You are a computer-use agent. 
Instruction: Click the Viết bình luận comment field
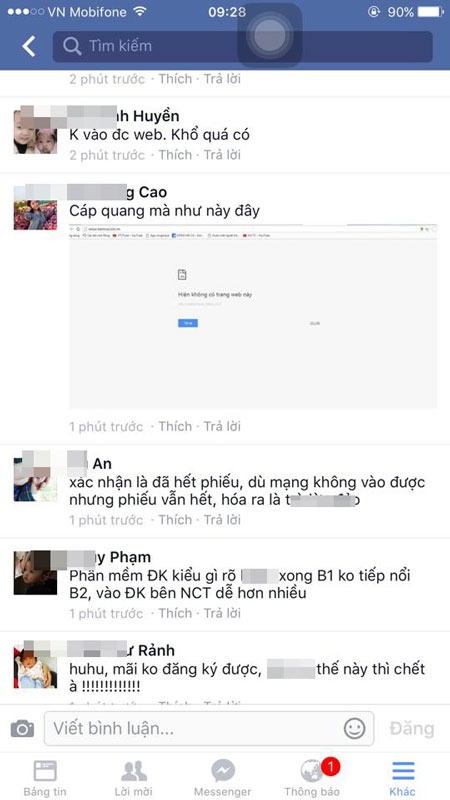pyautogui.click(x=209, y=729)
